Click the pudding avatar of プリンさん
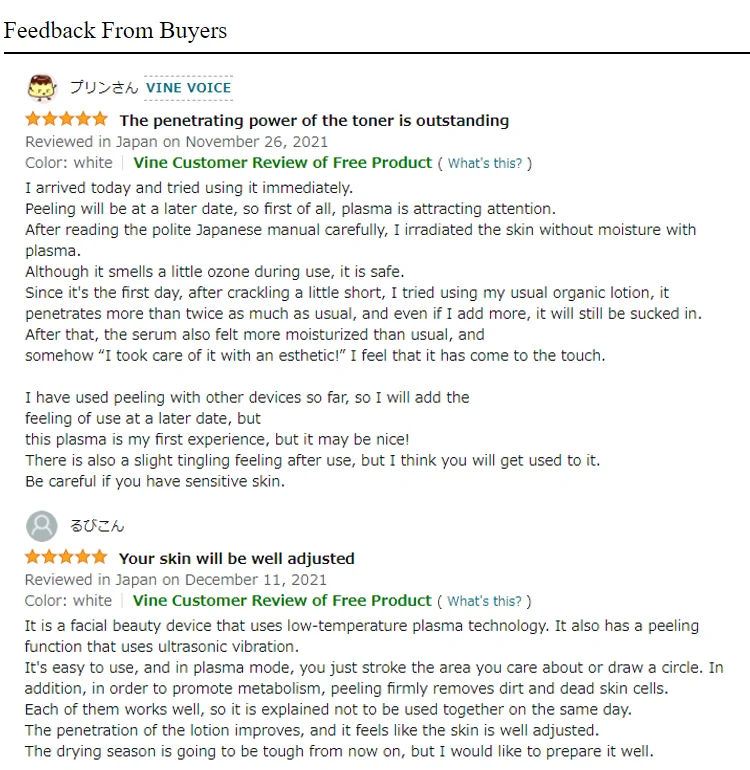 [41, 88]
